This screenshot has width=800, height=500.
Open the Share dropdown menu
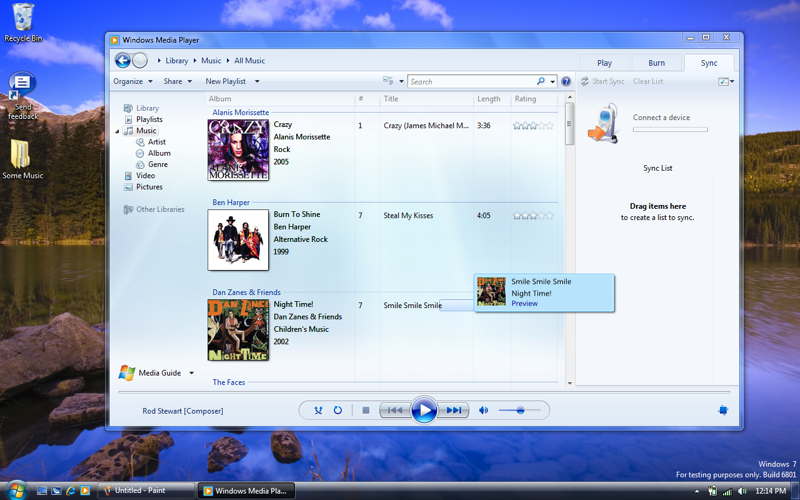click(x=178, y=81)
